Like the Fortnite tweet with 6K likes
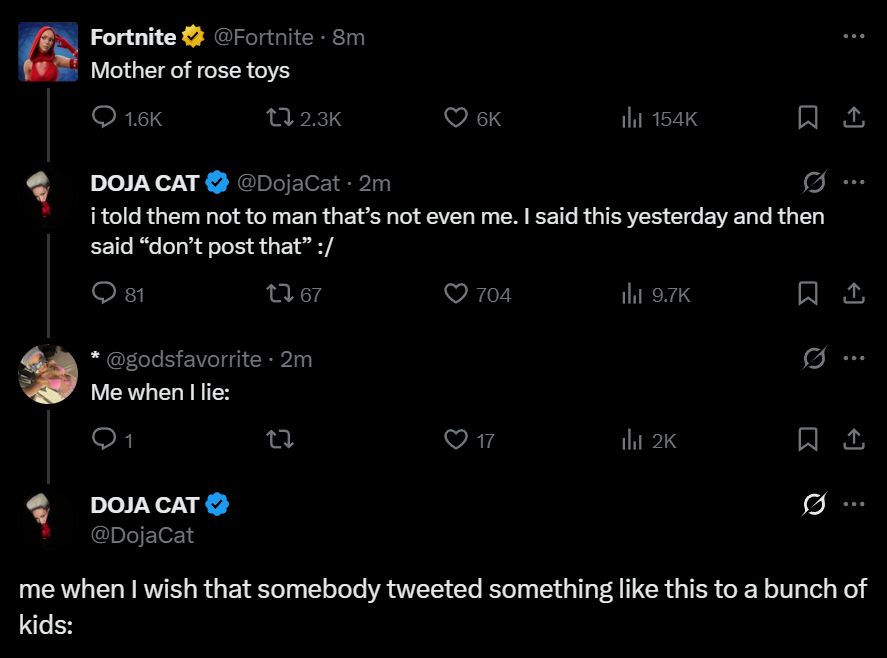 (x=456, y=118)
